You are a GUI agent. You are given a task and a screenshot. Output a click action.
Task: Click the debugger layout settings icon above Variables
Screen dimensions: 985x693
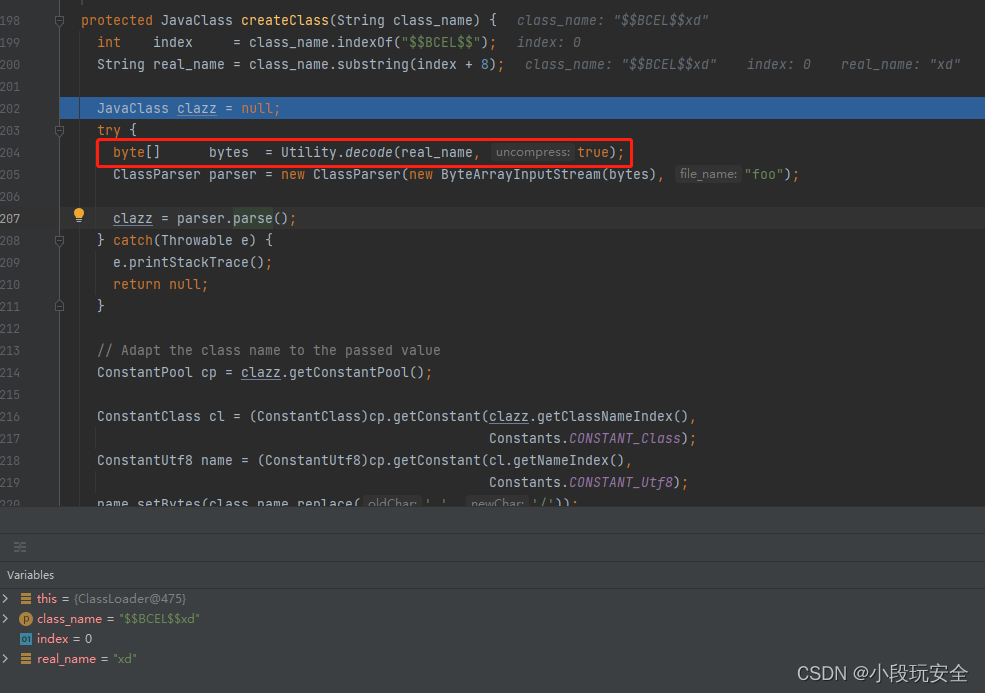[x=20, y=547]
